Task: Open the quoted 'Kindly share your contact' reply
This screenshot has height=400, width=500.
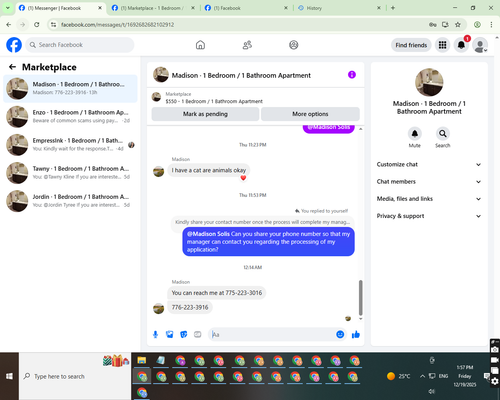Action: point(263,222)
